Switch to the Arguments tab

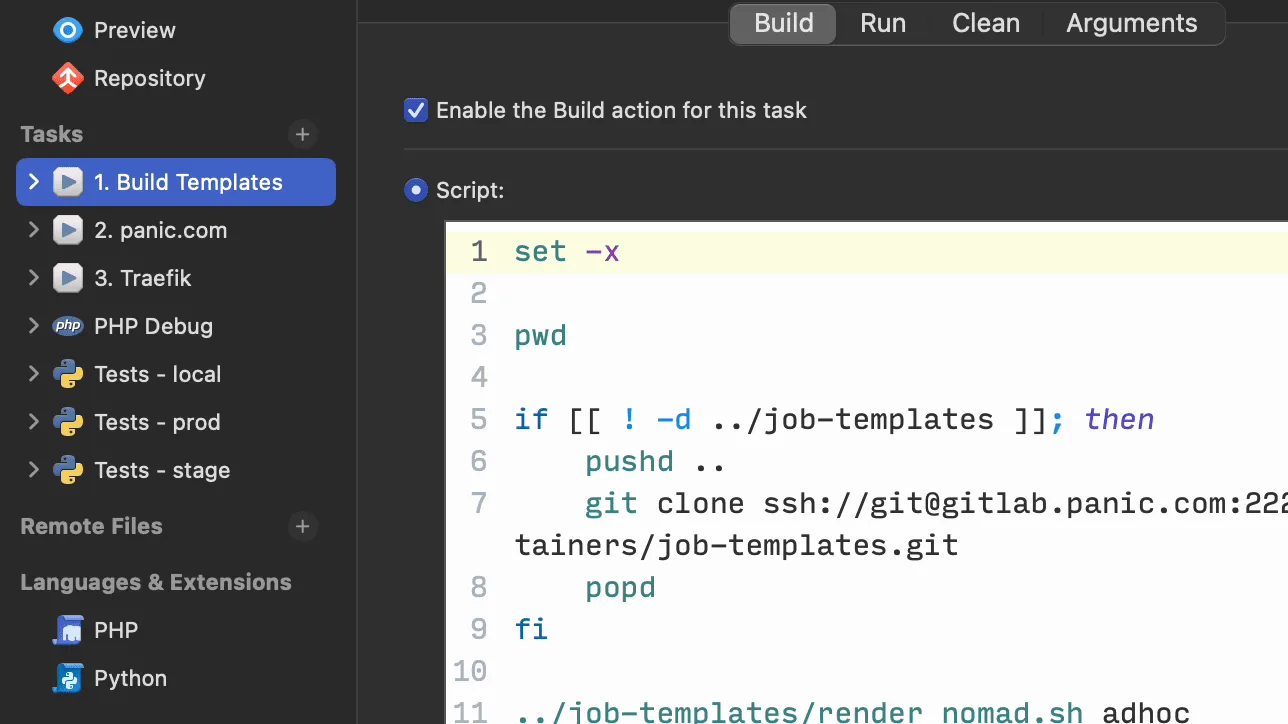click(x=1132, y=23)
